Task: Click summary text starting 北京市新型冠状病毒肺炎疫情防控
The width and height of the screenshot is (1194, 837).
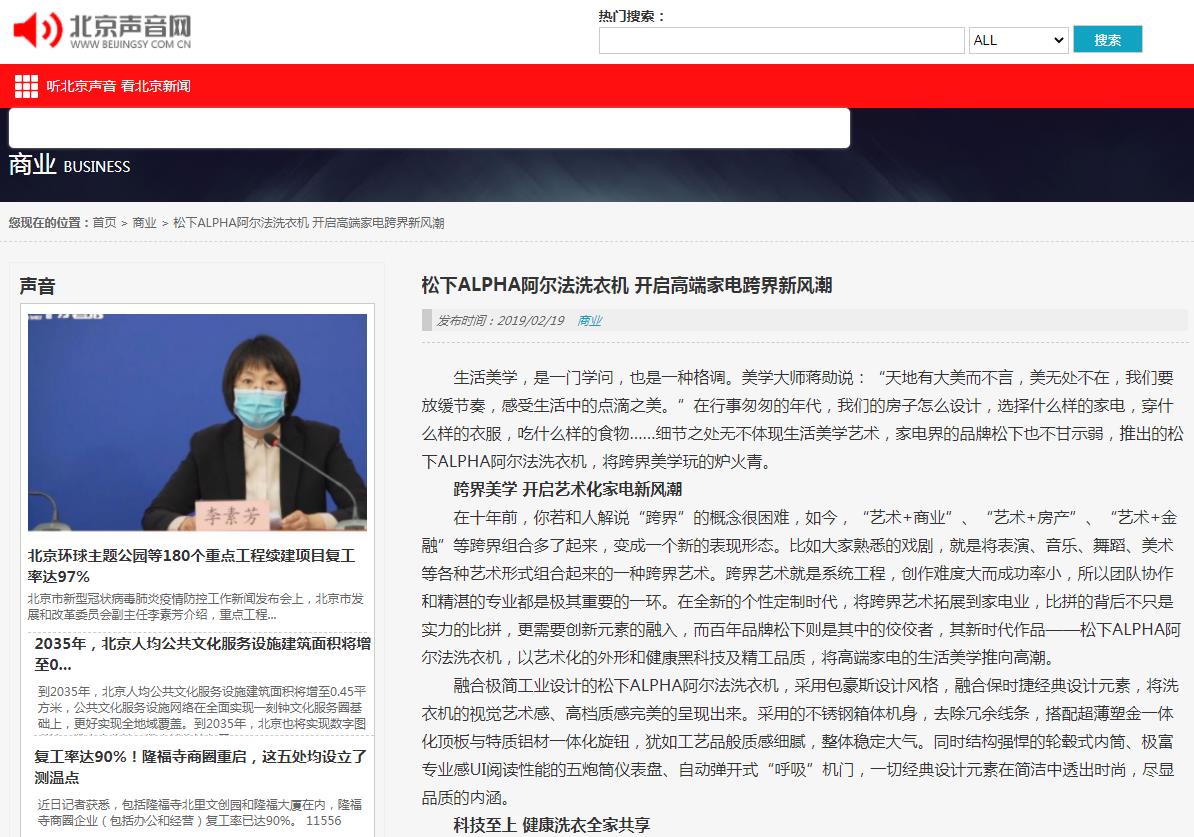Action: point(196,606)
